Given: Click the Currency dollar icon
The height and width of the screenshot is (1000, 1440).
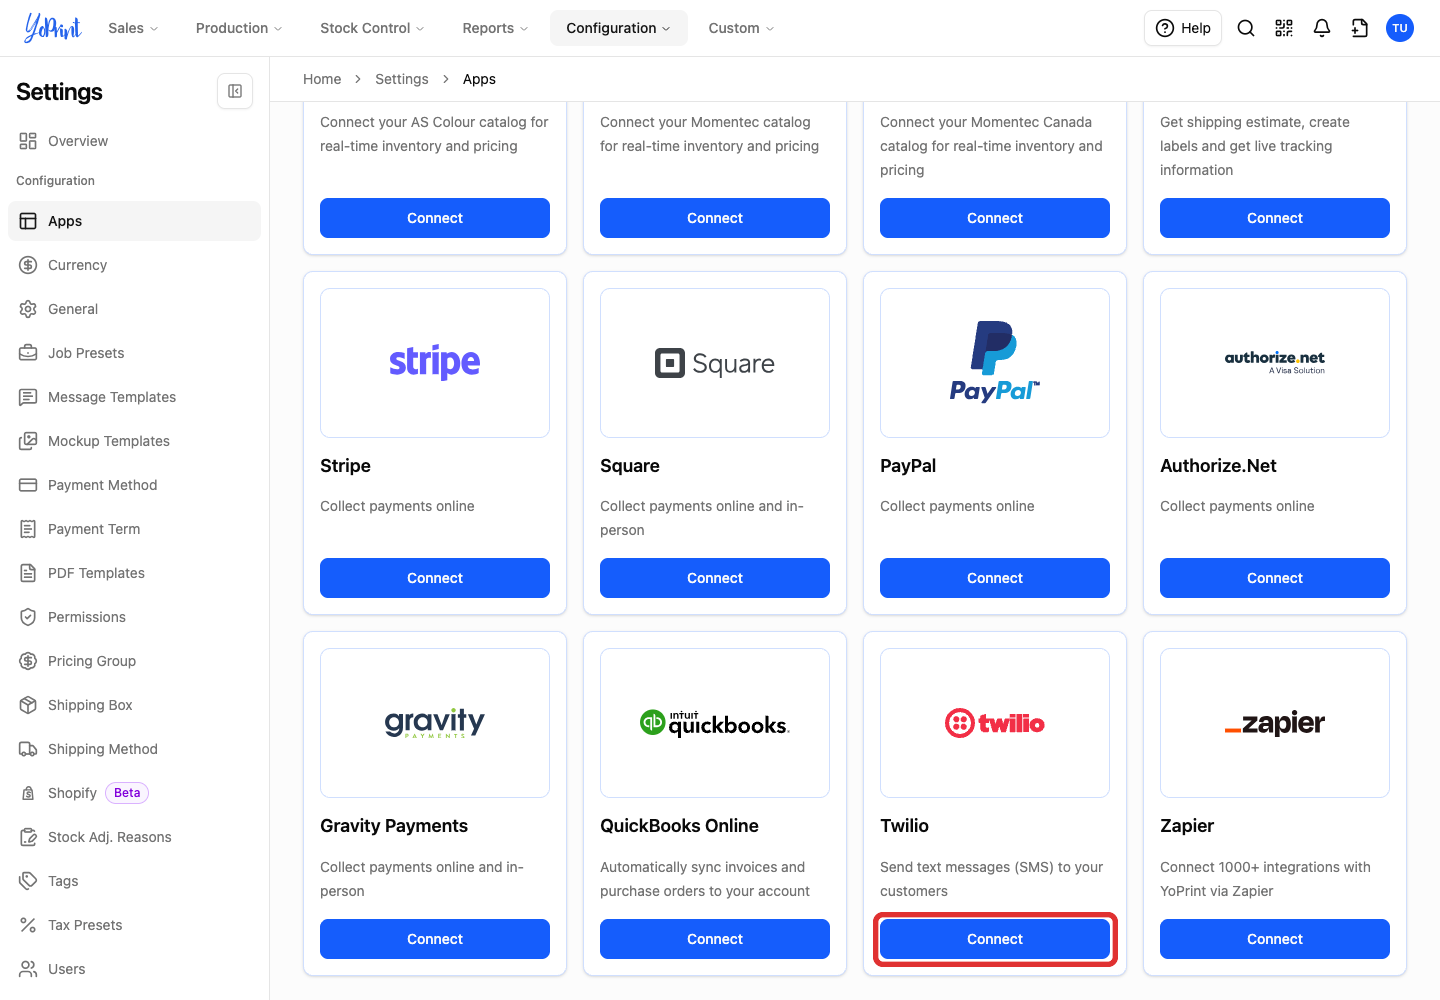Looking at the screenshot, I should click(x=28, y=265).
